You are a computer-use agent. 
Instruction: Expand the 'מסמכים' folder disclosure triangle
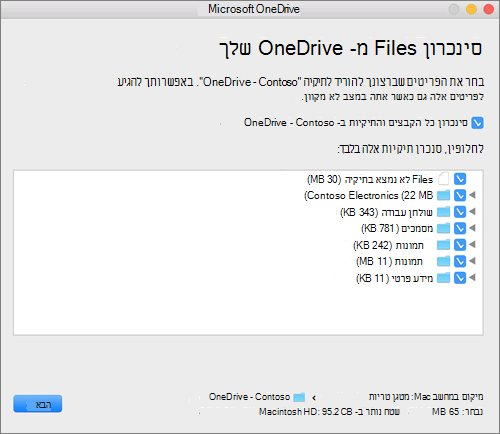coord(472,228)
